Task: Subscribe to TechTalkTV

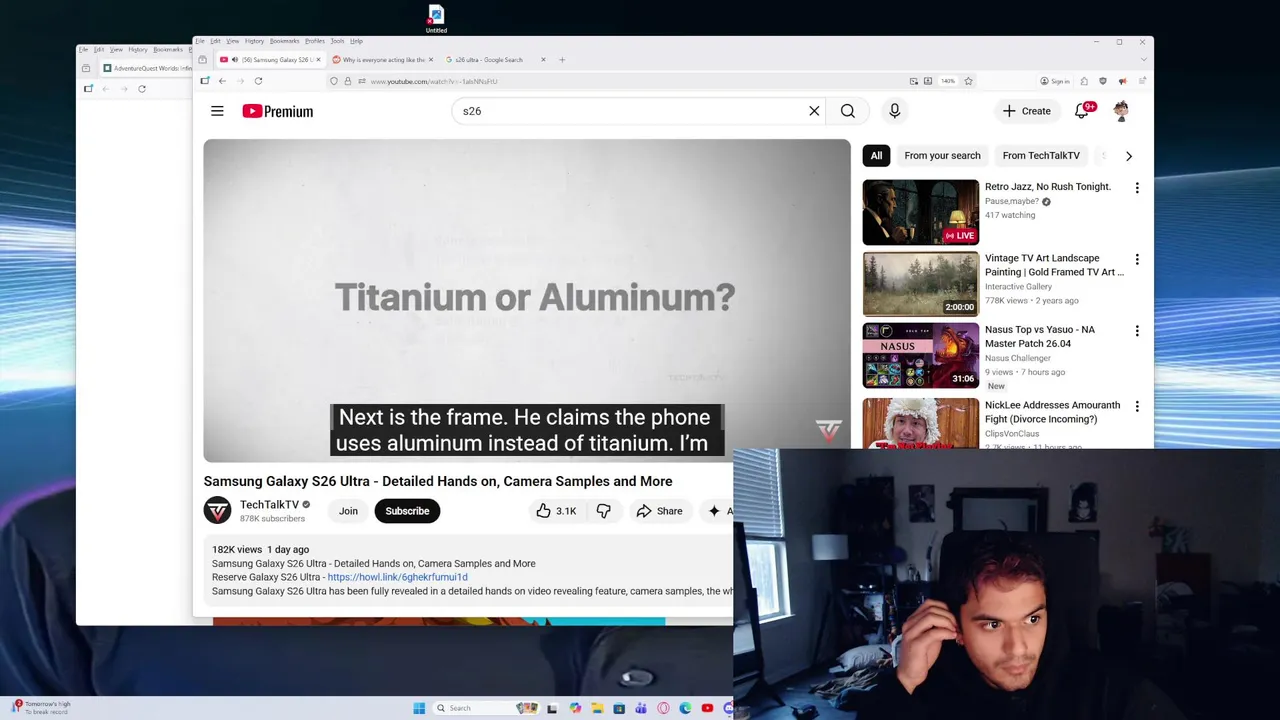Action: [407, 511]
